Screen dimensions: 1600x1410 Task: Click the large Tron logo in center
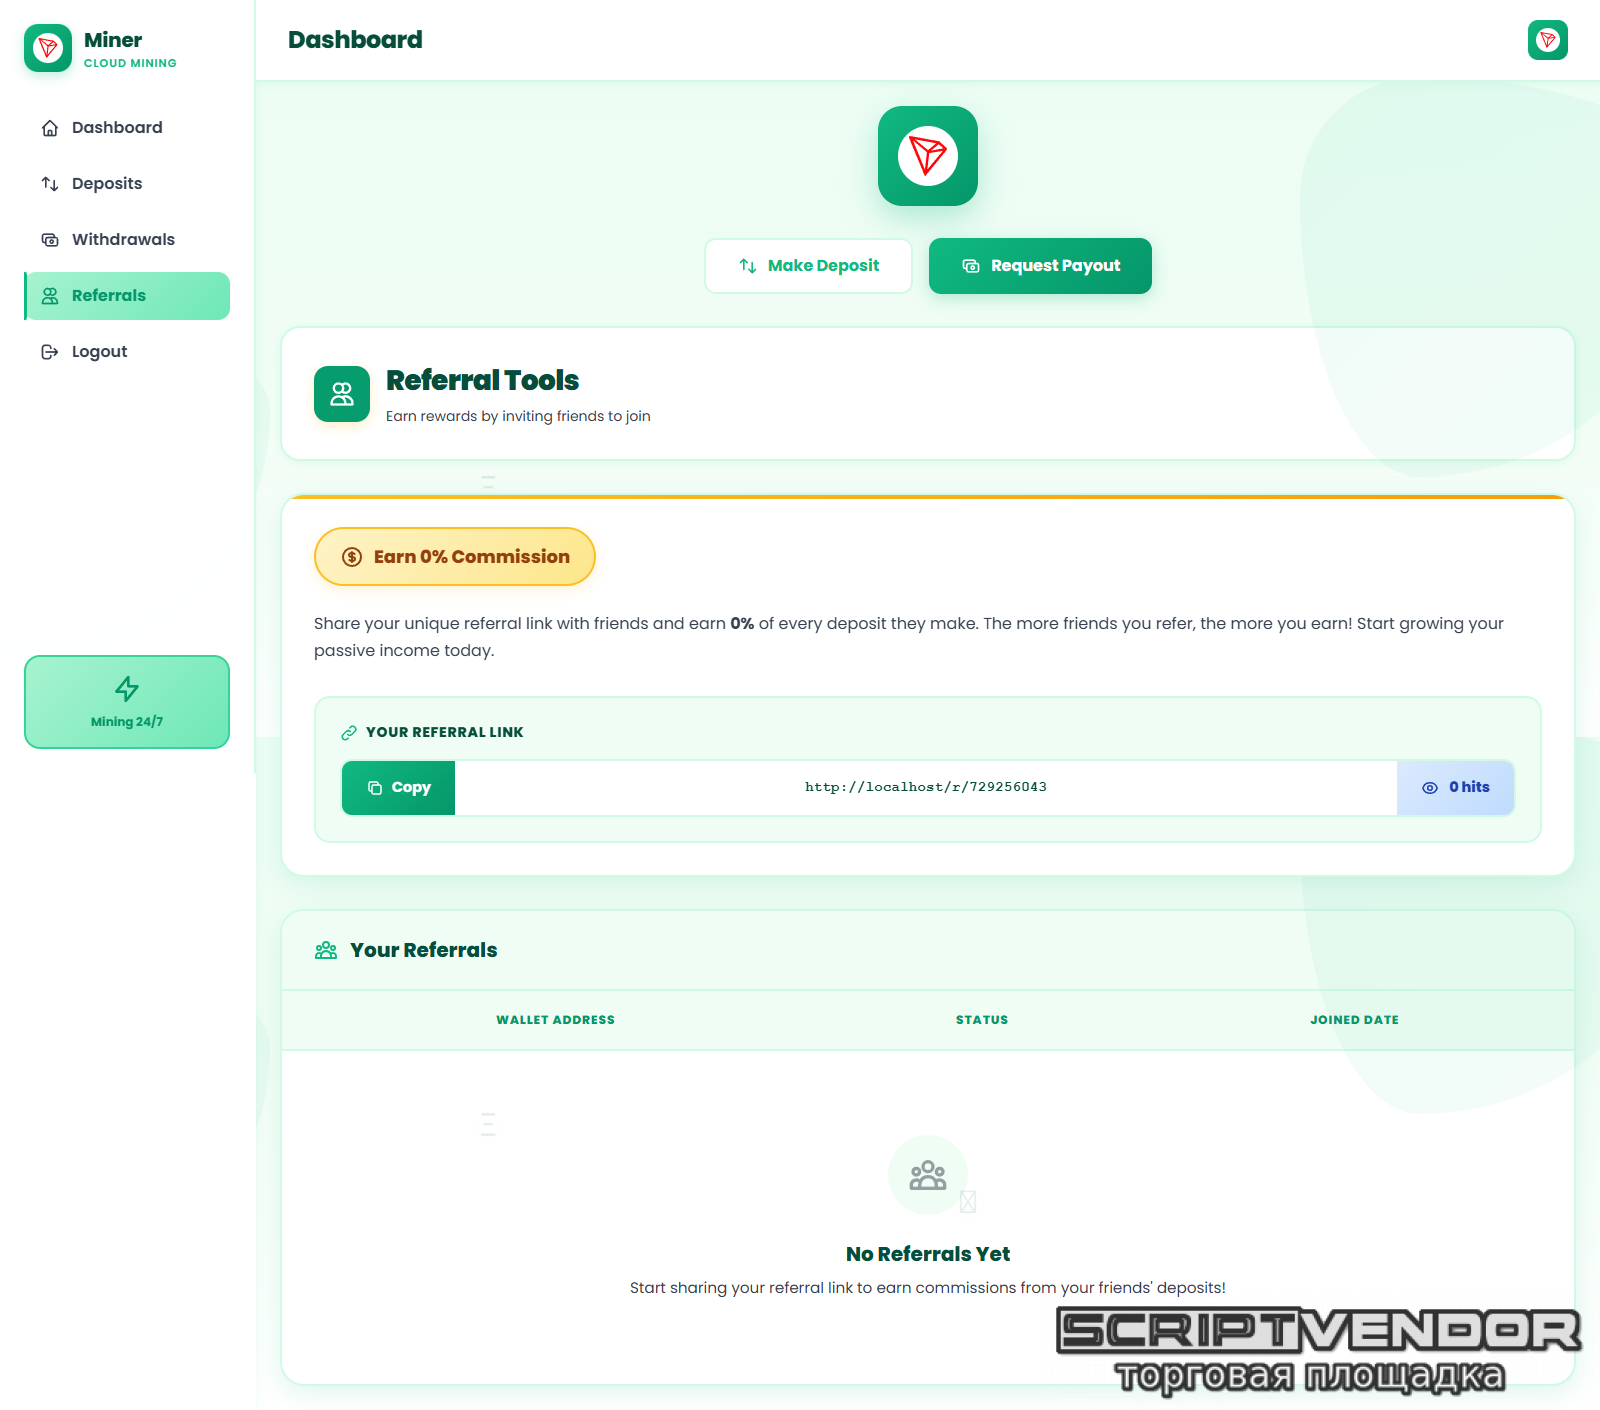pyautogui.click(x=927, y=156)
